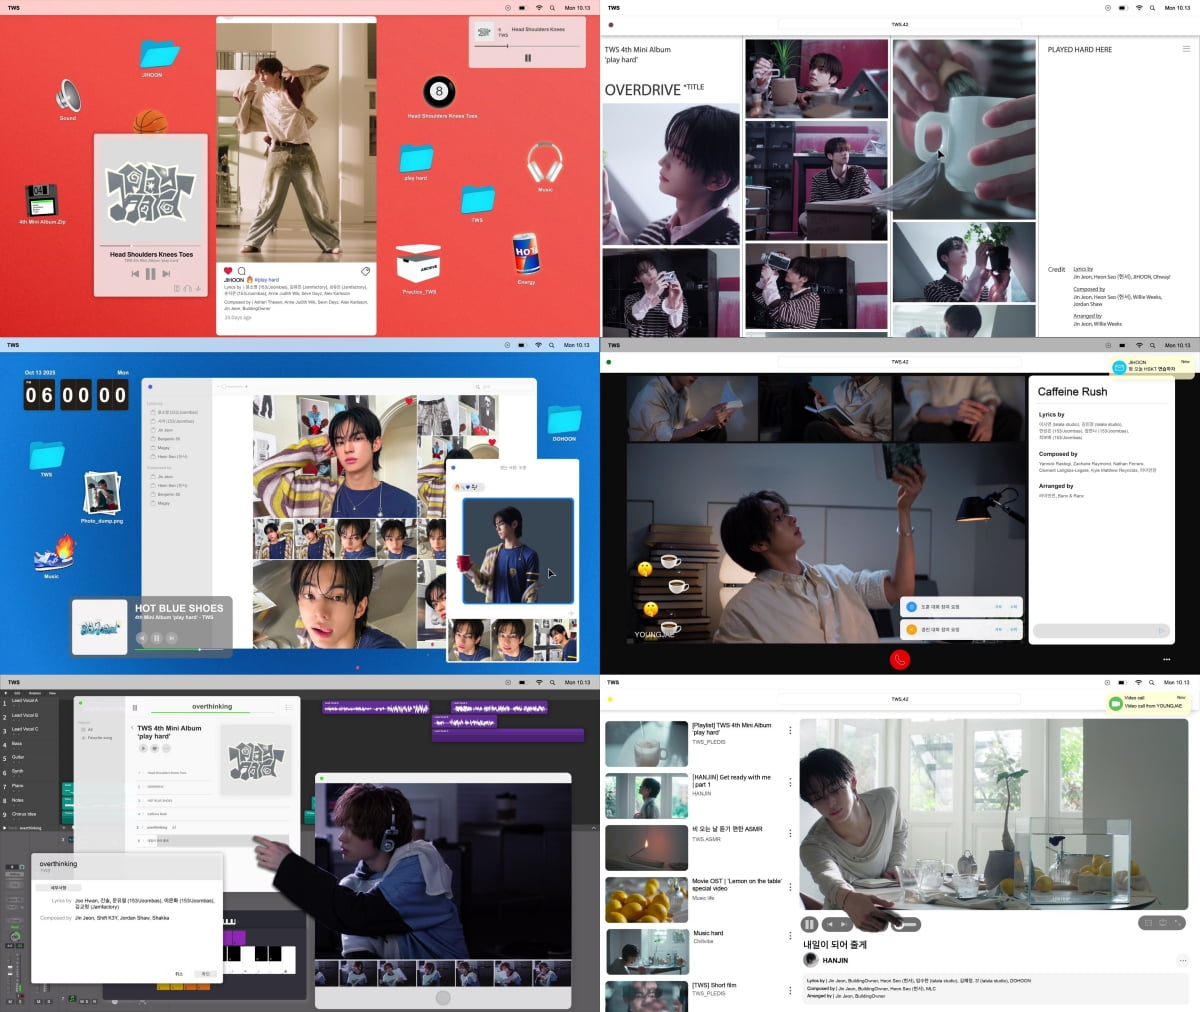The image size is (1200, 1012).
Task: Open the Practice_TWS archive box icon
Action: pyautogui.click(x=418, y=265)
